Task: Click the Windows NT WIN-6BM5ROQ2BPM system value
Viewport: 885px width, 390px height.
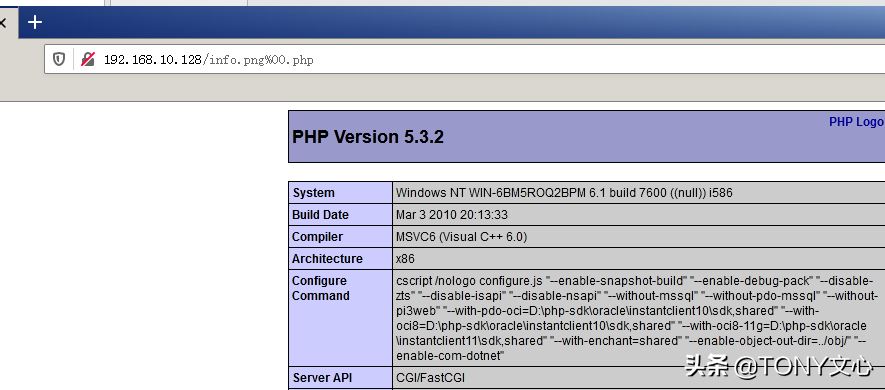Action: 564,192
